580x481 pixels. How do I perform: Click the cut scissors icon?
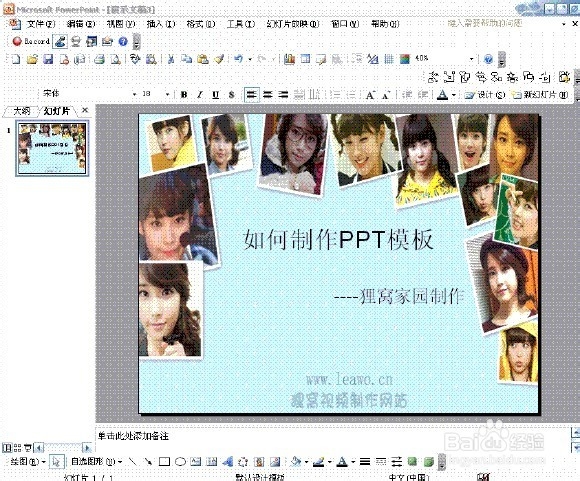click(x=171, y=59)
